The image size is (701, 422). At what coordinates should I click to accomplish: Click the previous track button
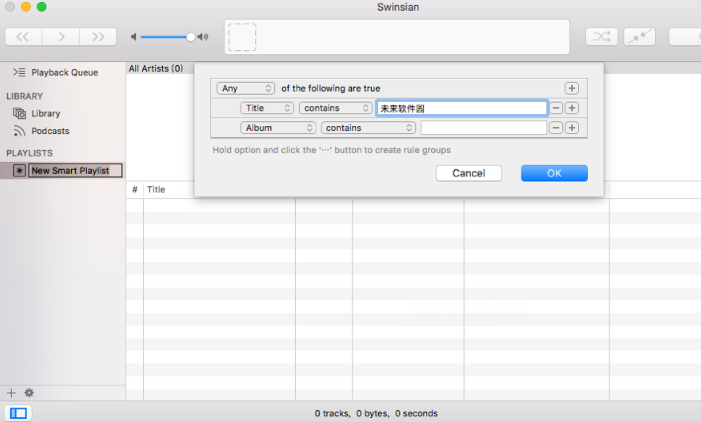coord(23,37)
